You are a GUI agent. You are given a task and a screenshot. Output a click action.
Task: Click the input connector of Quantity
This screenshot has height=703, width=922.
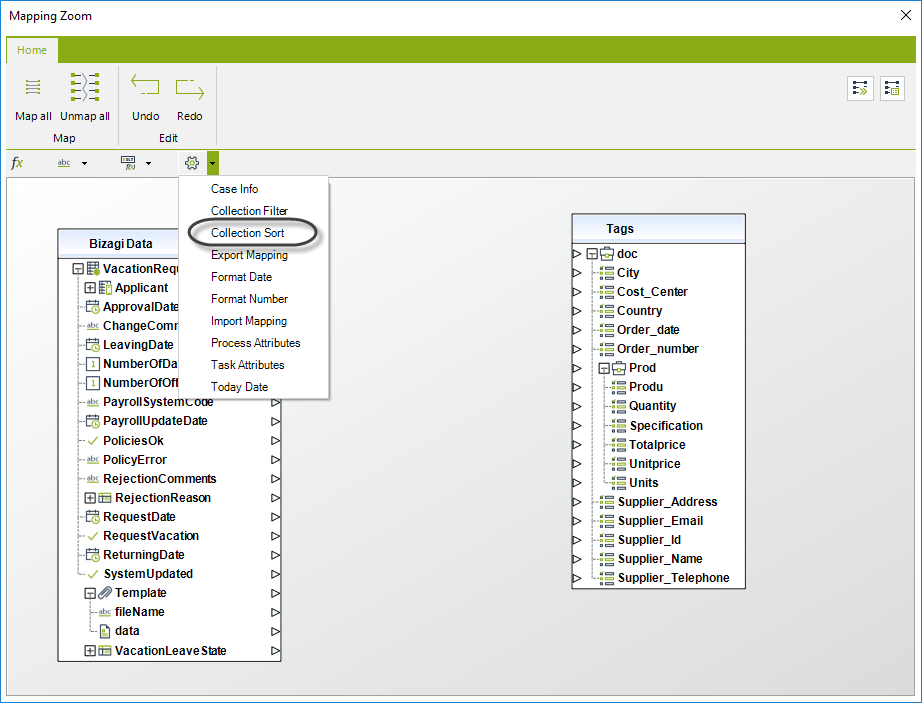pyautogui.click(x=577, y=406)
